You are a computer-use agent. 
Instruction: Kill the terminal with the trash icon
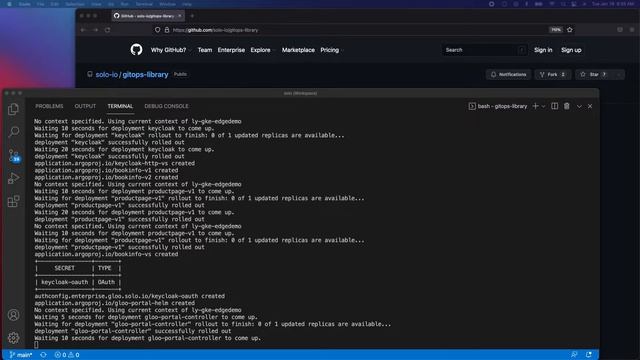(x=567, y=106)
